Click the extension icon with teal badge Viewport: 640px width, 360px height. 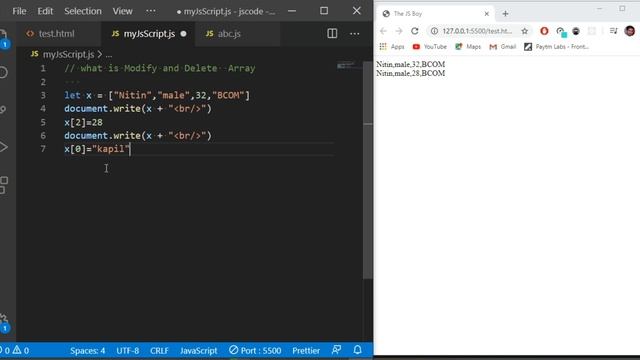pos(561,31)
